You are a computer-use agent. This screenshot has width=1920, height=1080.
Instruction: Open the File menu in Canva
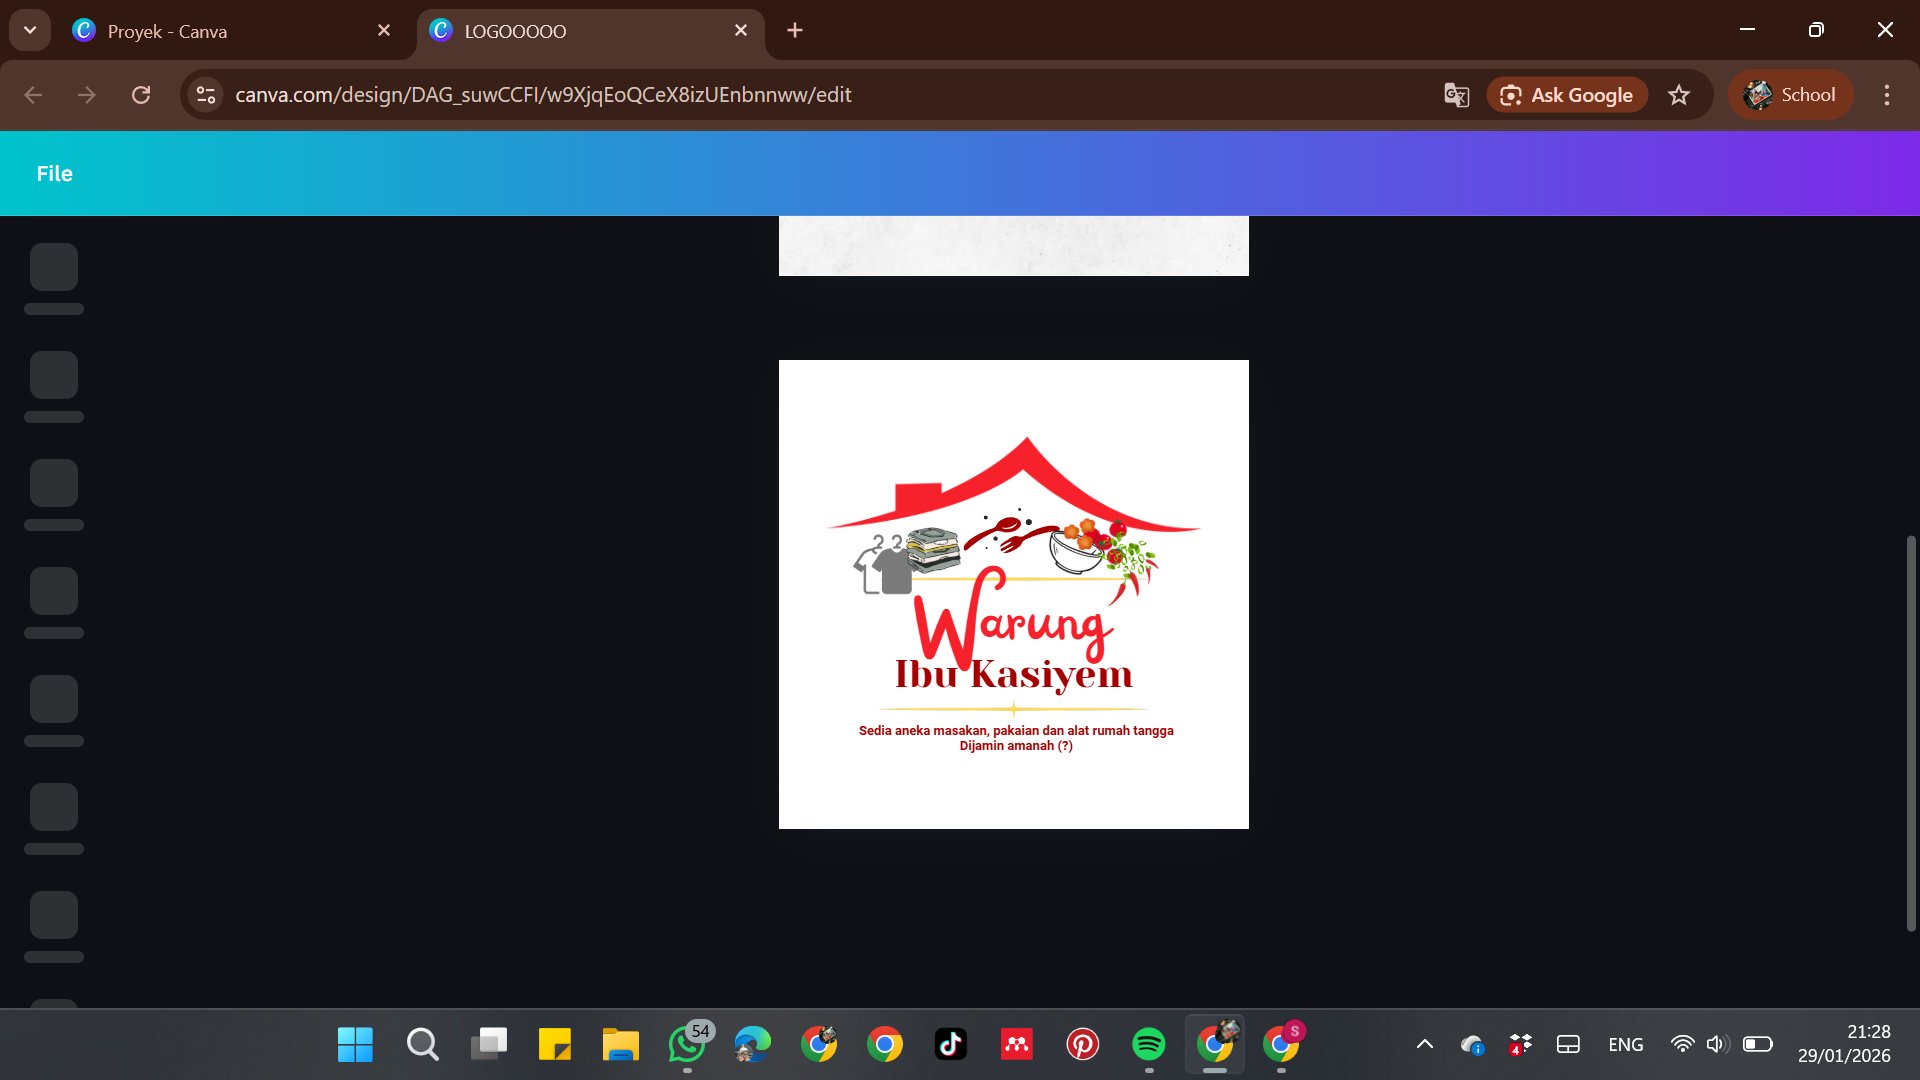point(54,173)
